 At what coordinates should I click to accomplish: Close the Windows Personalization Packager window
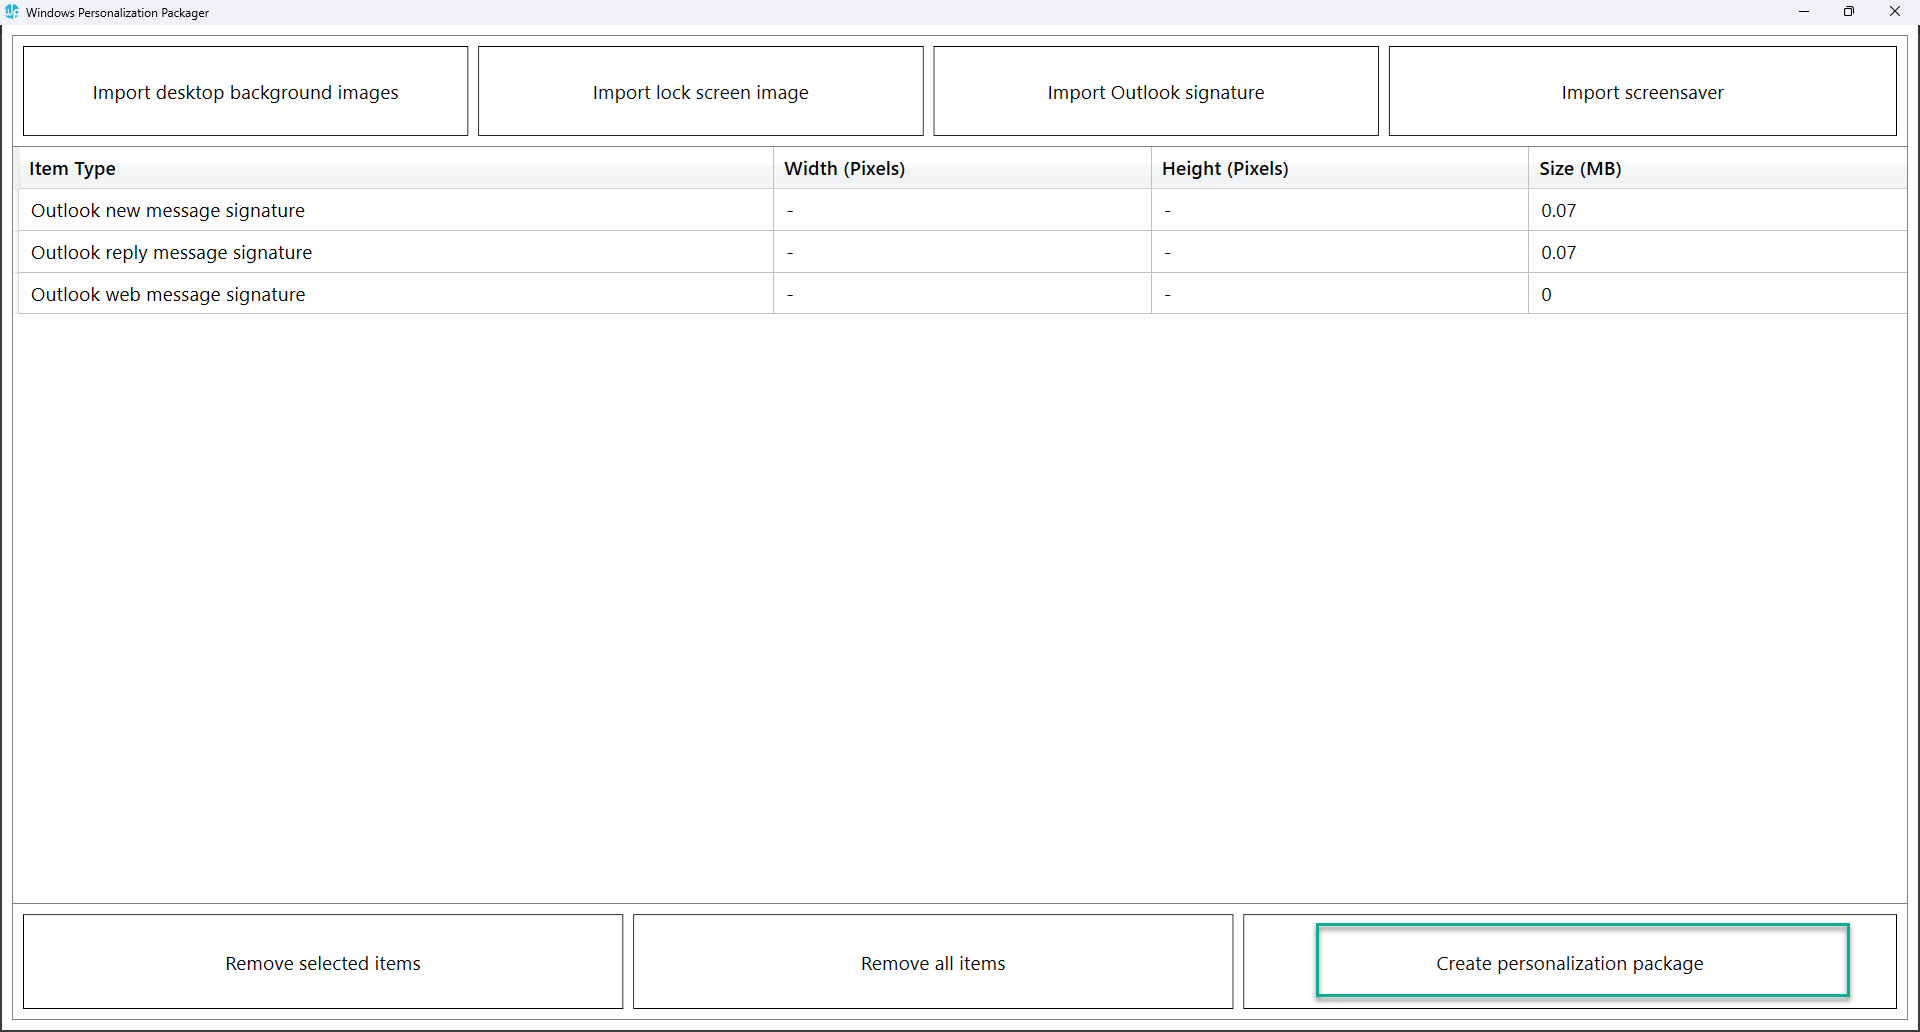1895,12
